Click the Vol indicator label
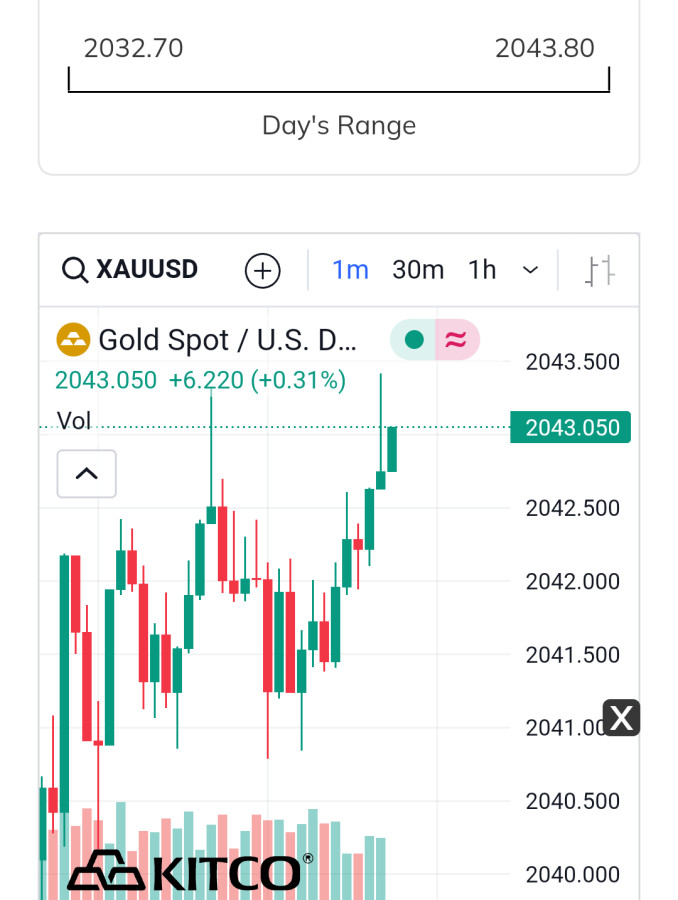The height and width of the screenshot is (900, 678). [x=74, y=421]
